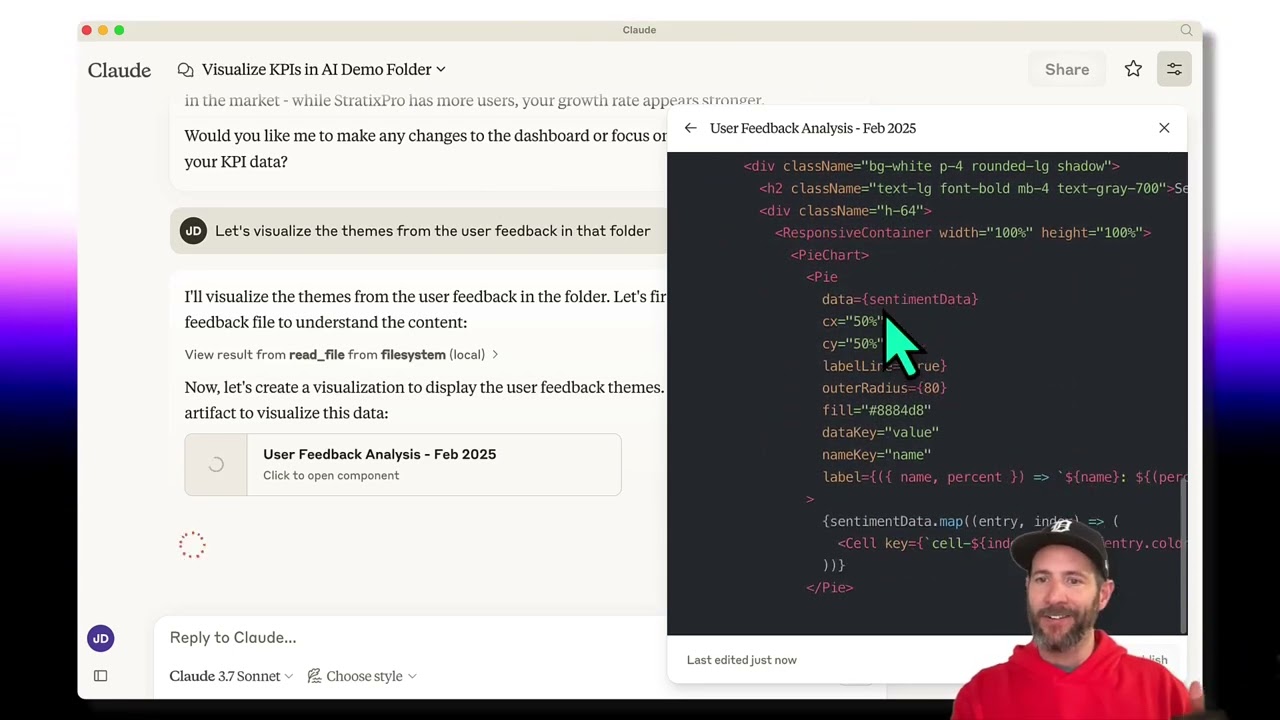Toggle the sidebar panel icon at bottom left
Viewport: 1280px width, 720px height.
coord(100,676)
